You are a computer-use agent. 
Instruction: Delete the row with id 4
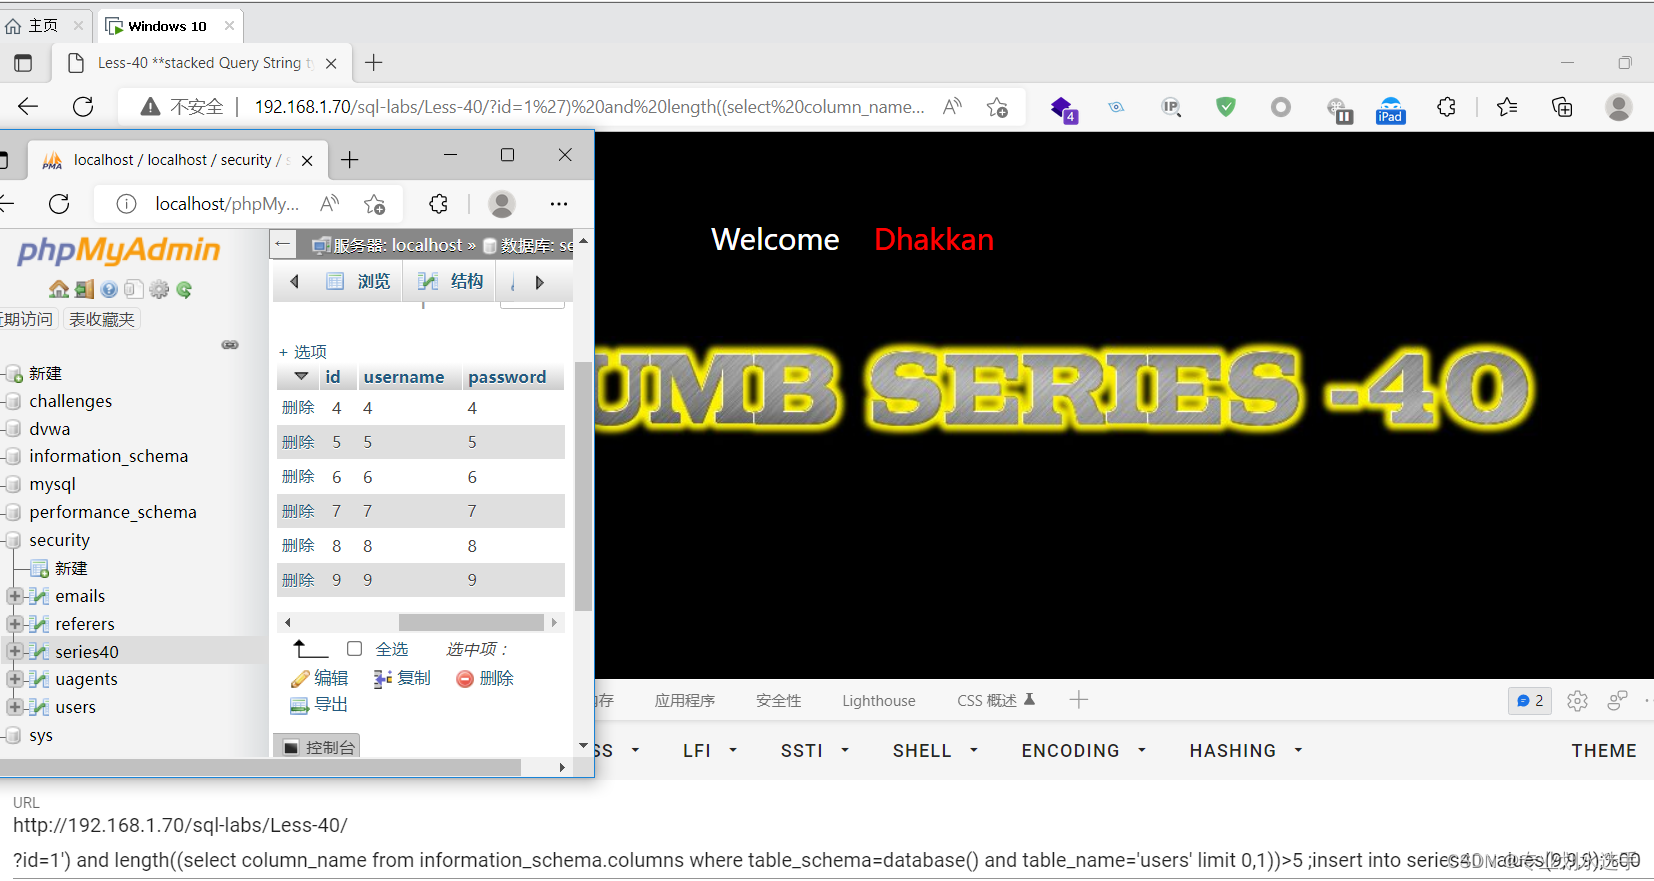coord(298,408)
